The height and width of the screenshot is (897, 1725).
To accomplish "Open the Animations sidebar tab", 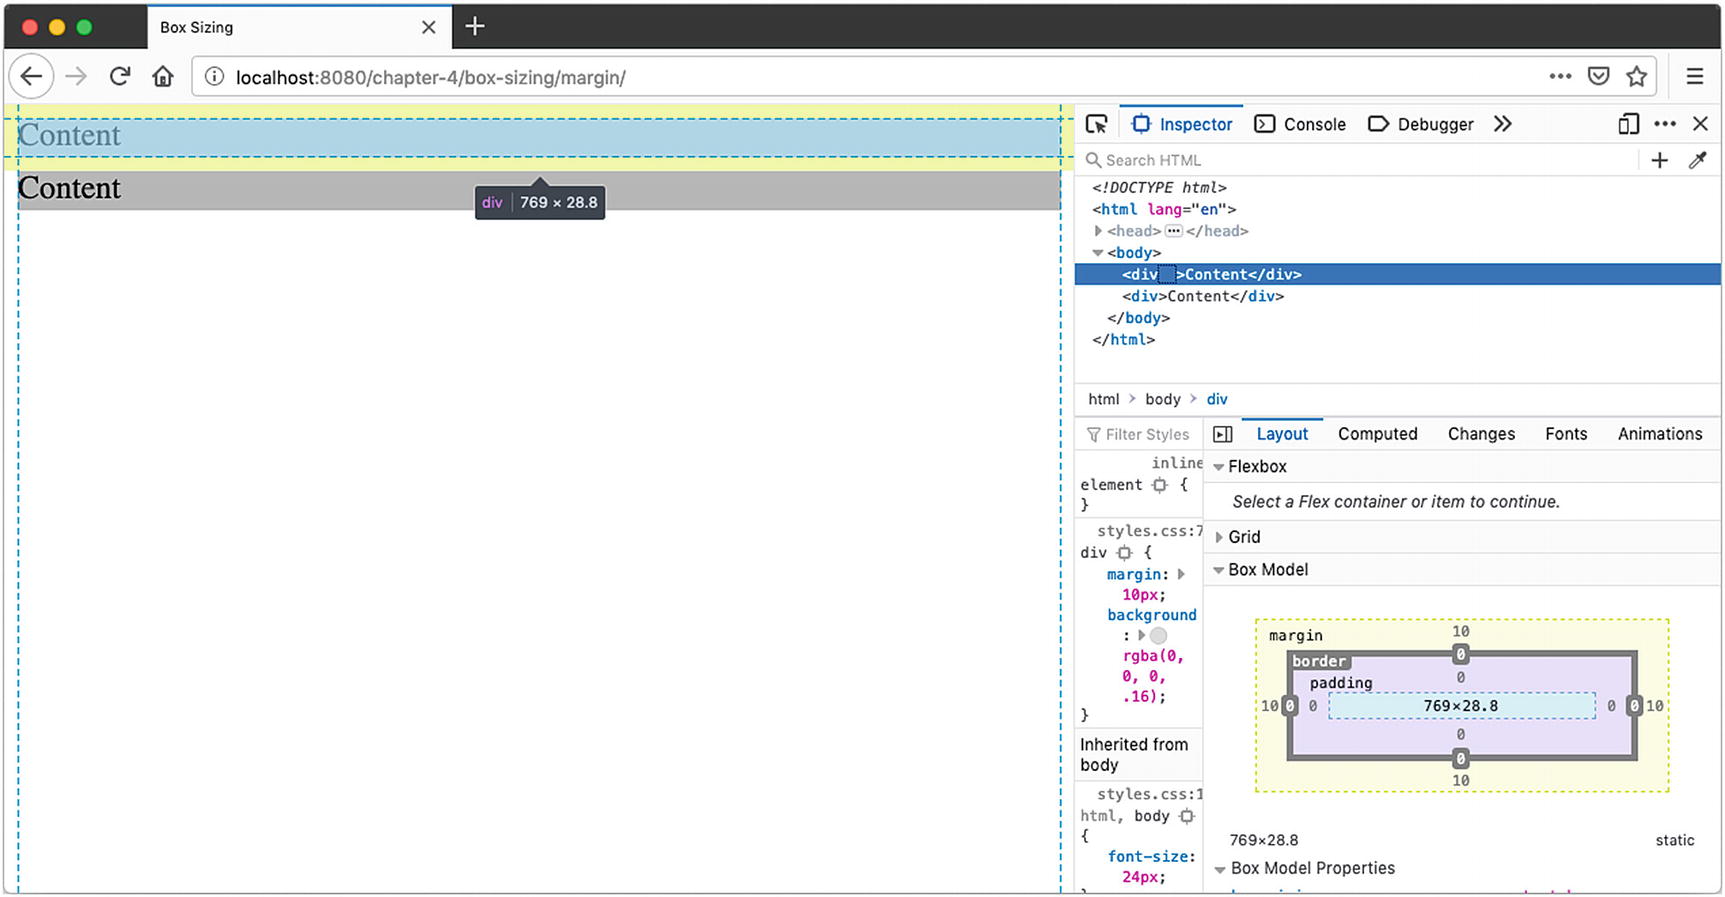I will (1660, 434).
